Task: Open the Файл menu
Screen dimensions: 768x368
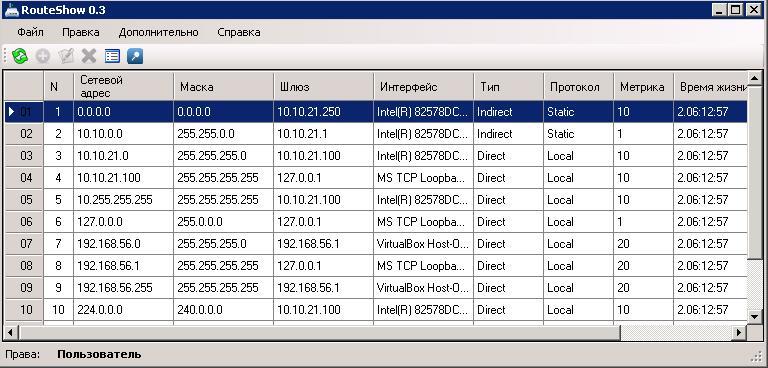Action: pos(30,32)
